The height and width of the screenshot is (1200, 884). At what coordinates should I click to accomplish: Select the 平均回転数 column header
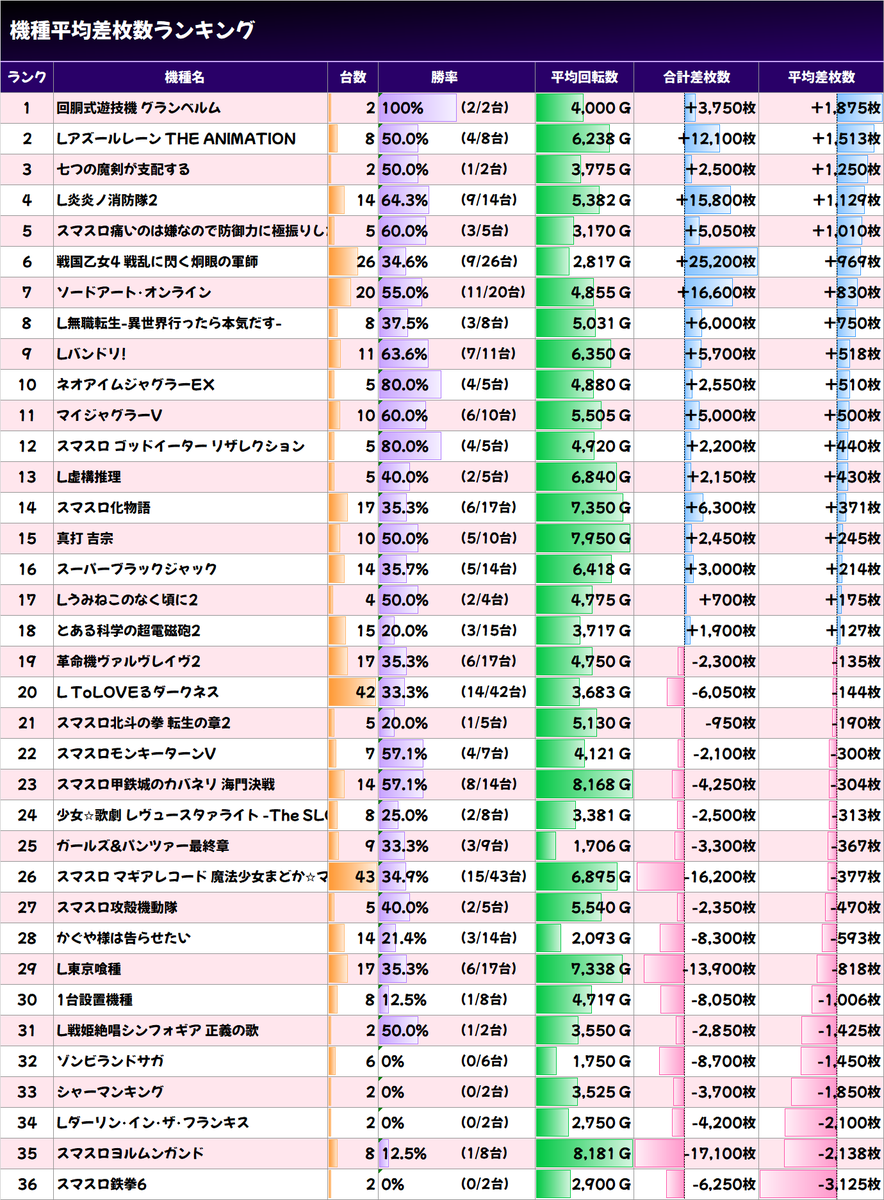tap(585, 77)
